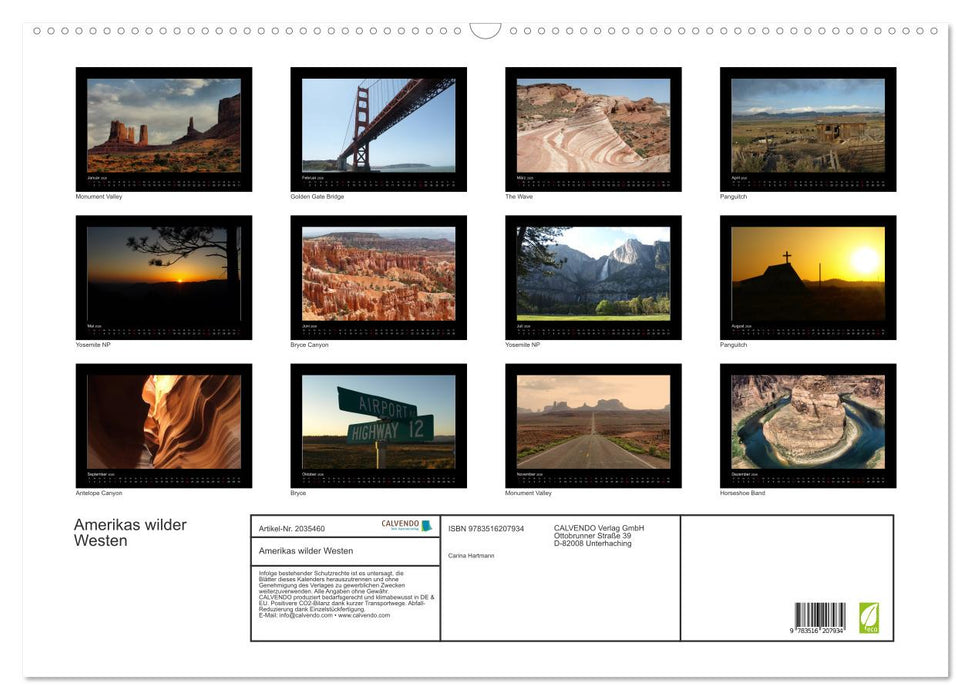Select the Yosemite NP July waterfall image
Screen dimensions: 971x700
tap(592, 275)
